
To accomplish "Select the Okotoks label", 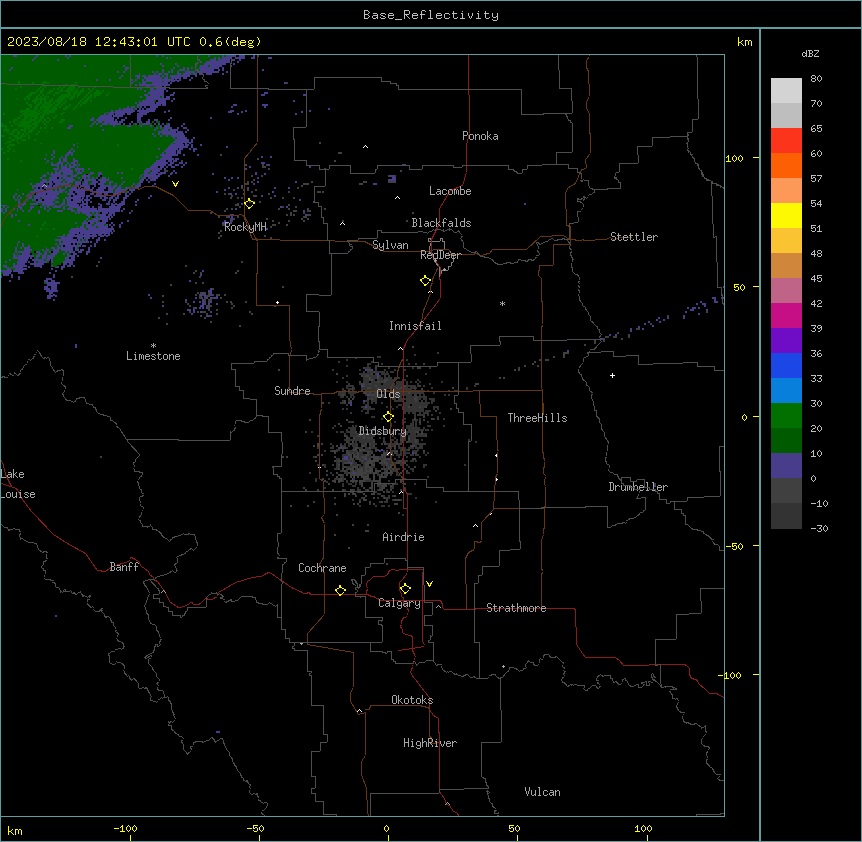I will click(x=412, y=700).
